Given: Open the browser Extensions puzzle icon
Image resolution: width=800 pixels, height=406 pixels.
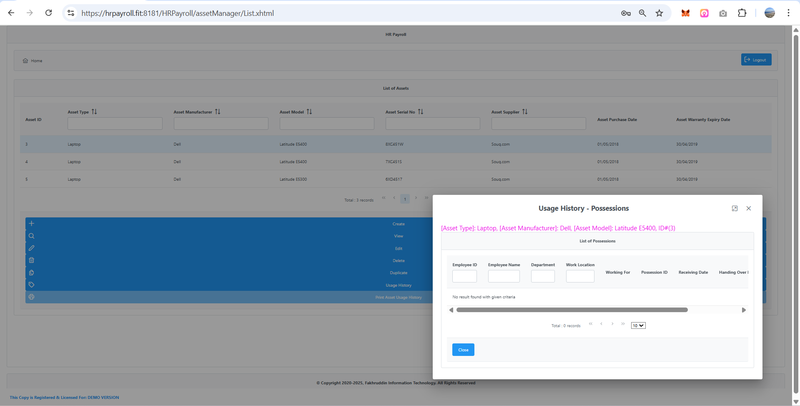Looking at the screenshot, I should [x=742, y=13].
